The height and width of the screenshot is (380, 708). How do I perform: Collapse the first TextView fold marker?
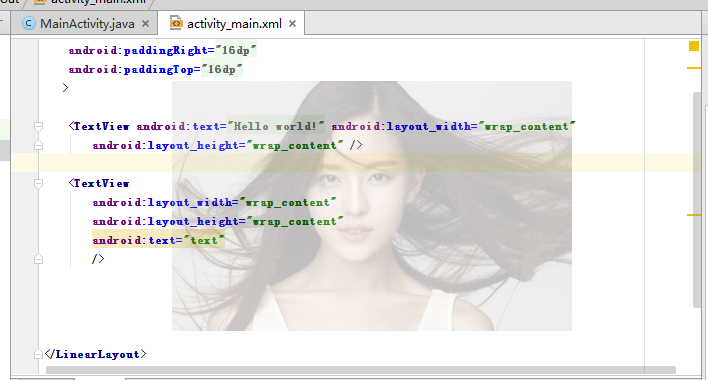click(38, 126)
